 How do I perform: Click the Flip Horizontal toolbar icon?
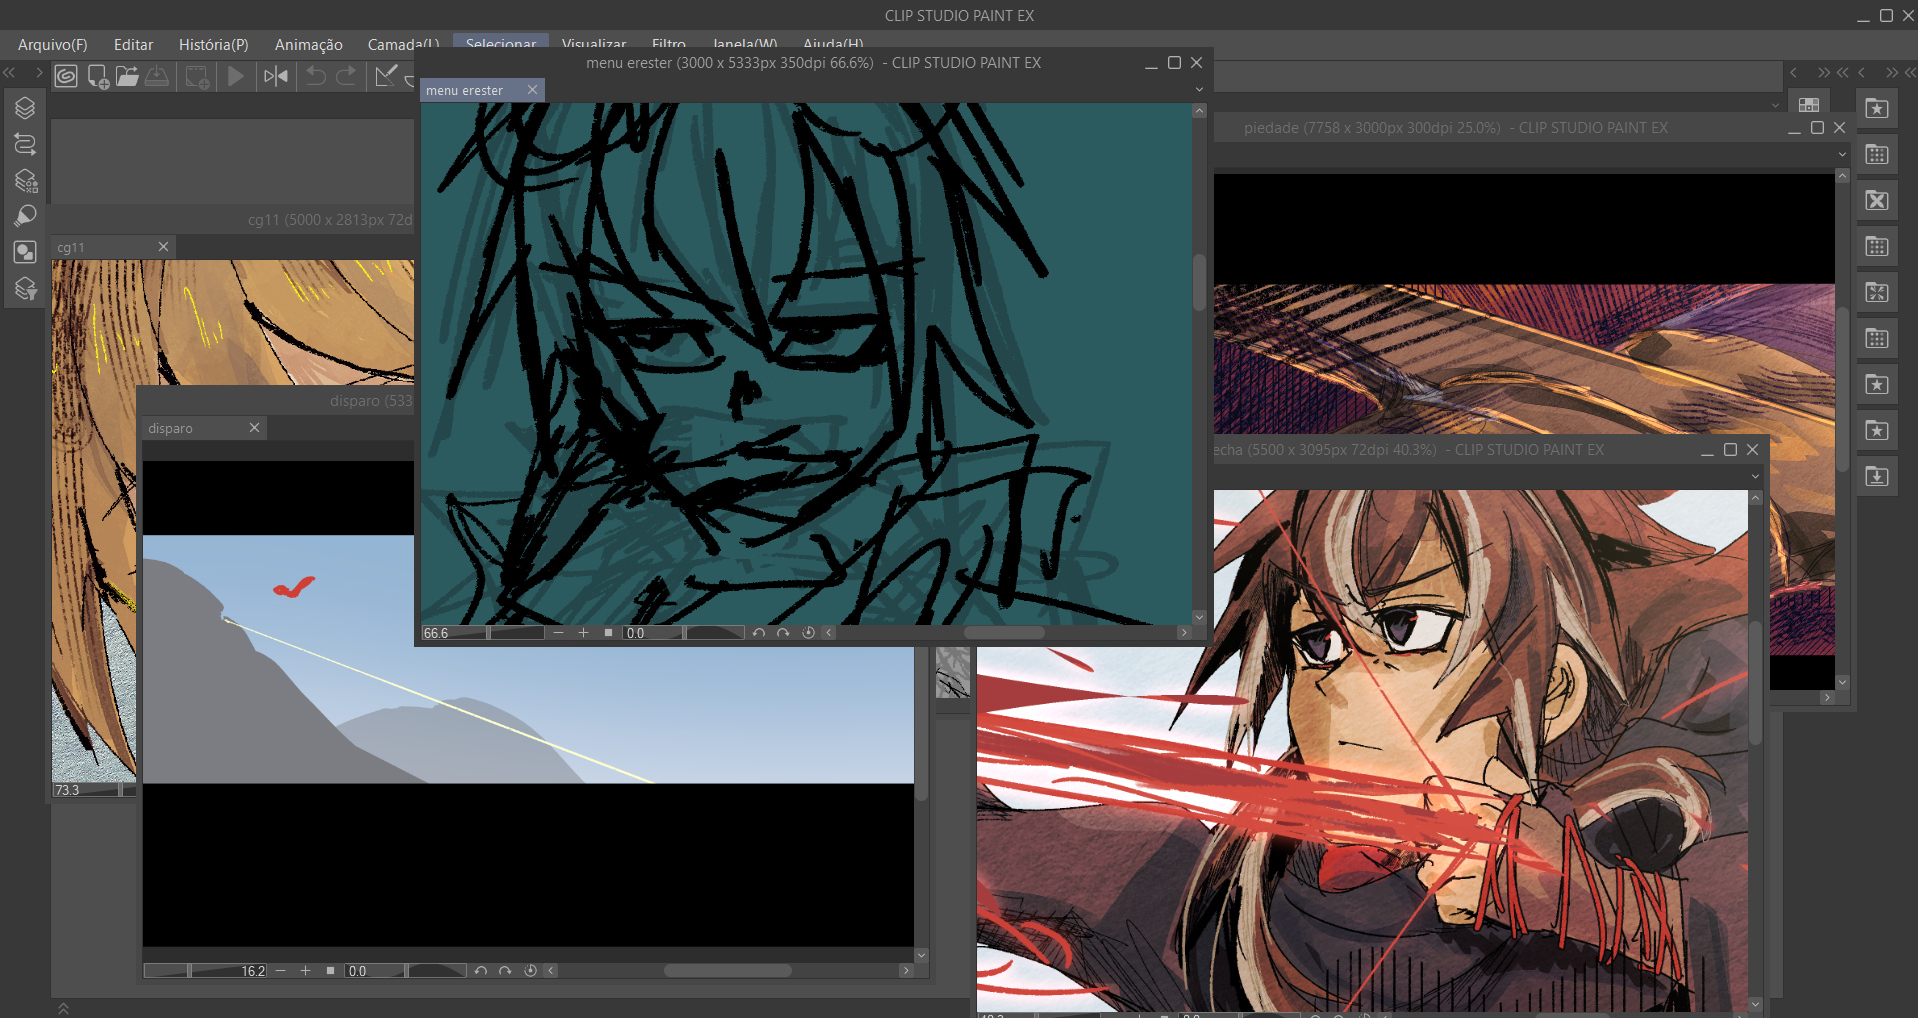276,76
